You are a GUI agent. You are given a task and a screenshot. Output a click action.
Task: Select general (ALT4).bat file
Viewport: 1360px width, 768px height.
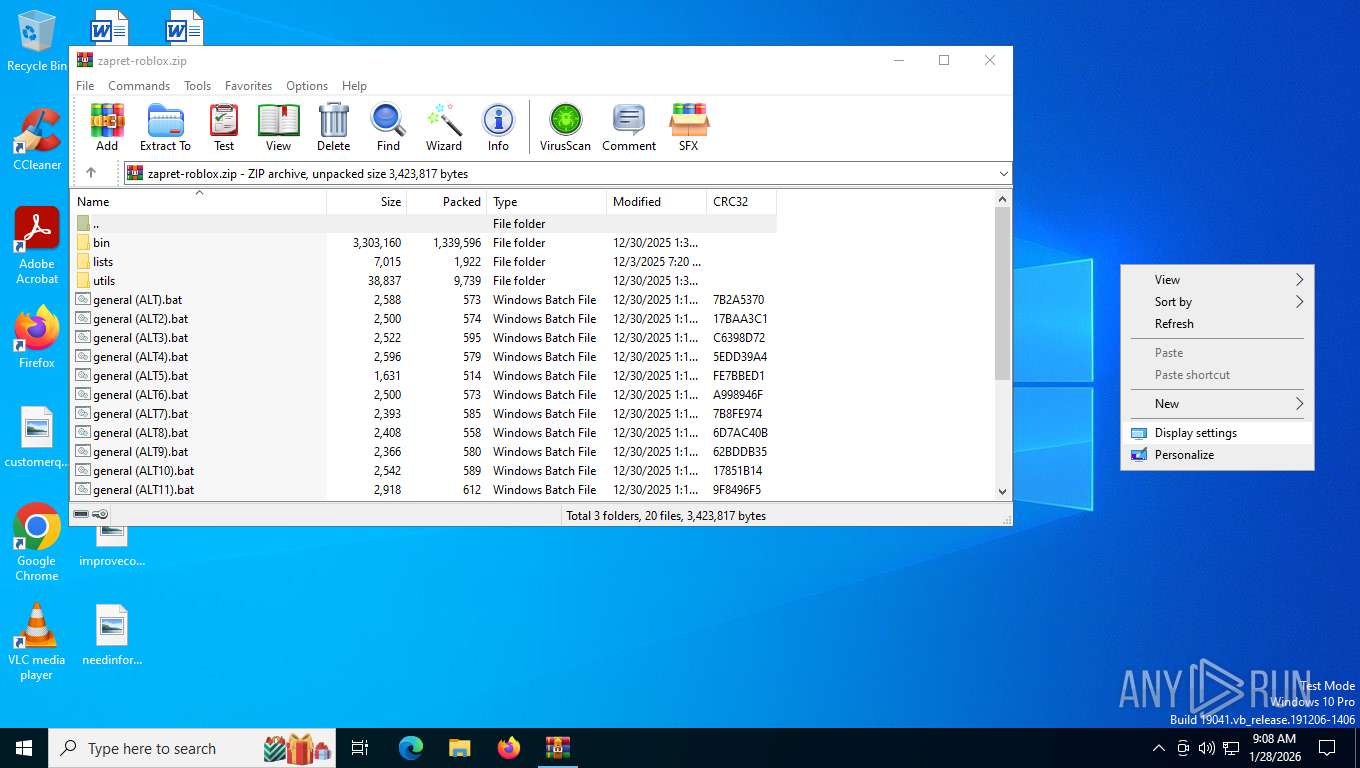[423, 357]
